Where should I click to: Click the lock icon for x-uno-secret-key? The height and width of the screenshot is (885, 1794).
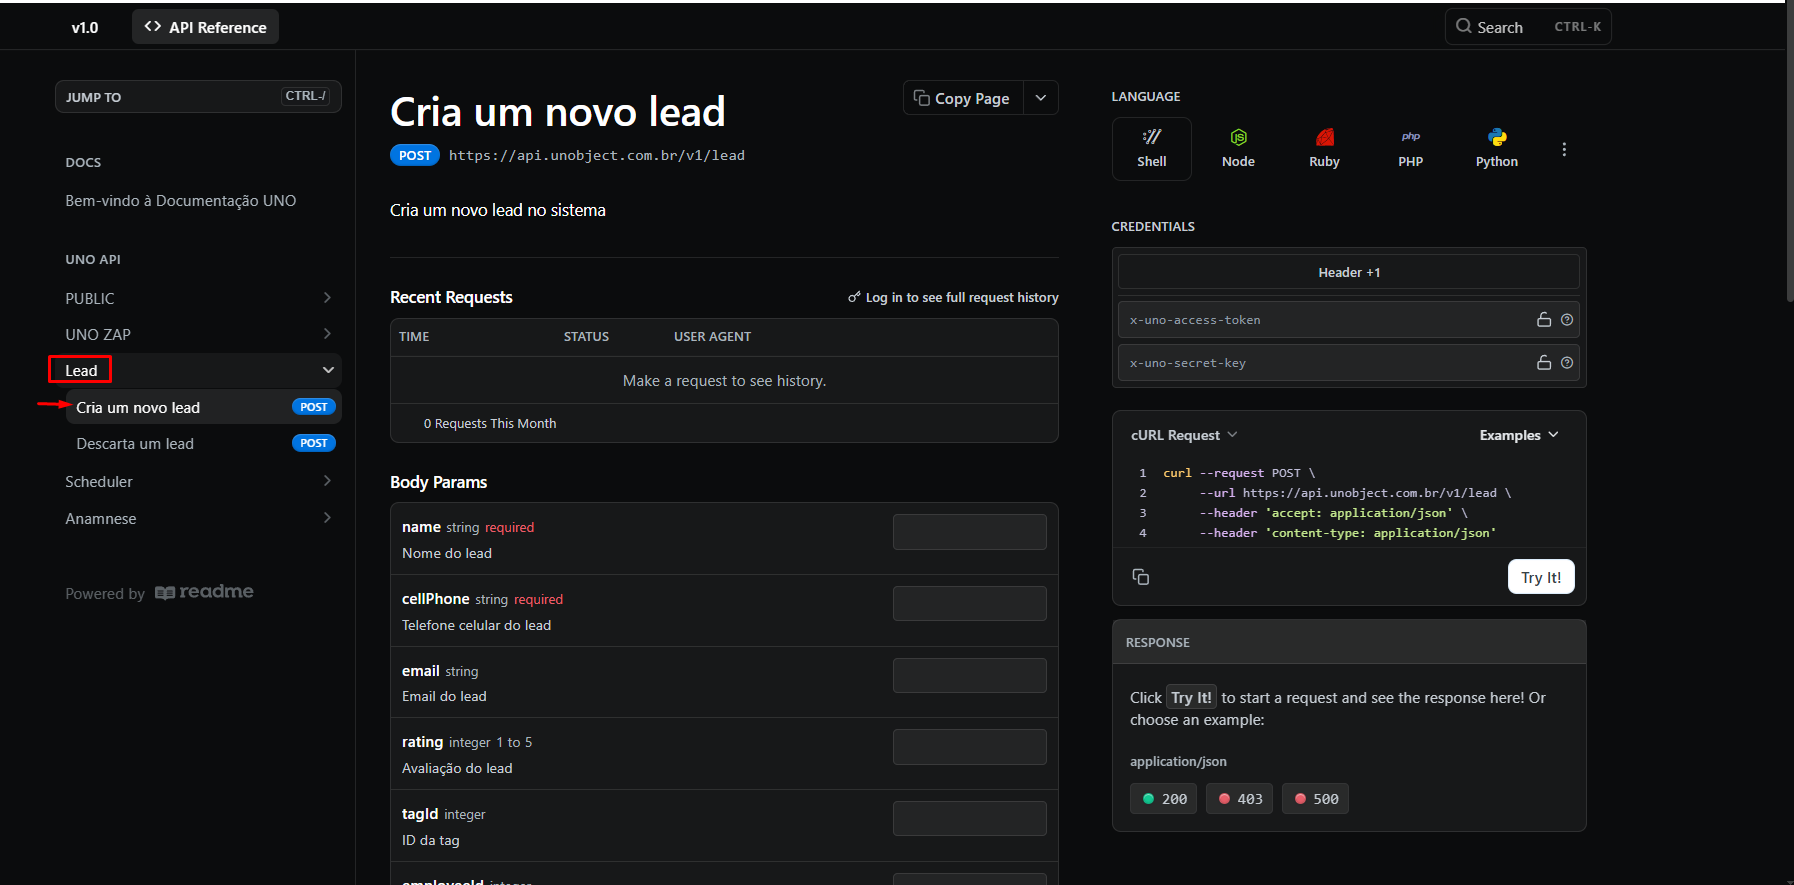coord(1544,363)
